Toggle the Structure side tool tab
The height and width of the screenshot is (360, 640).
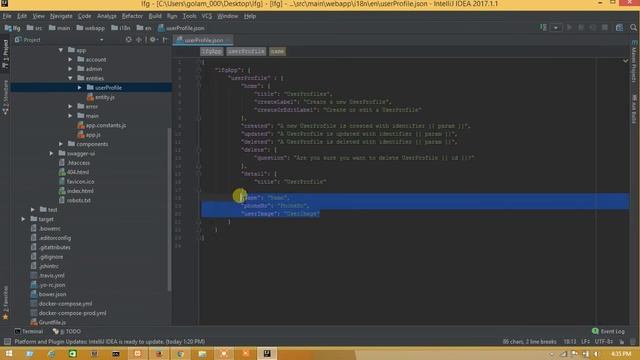(x=5, y=97)
